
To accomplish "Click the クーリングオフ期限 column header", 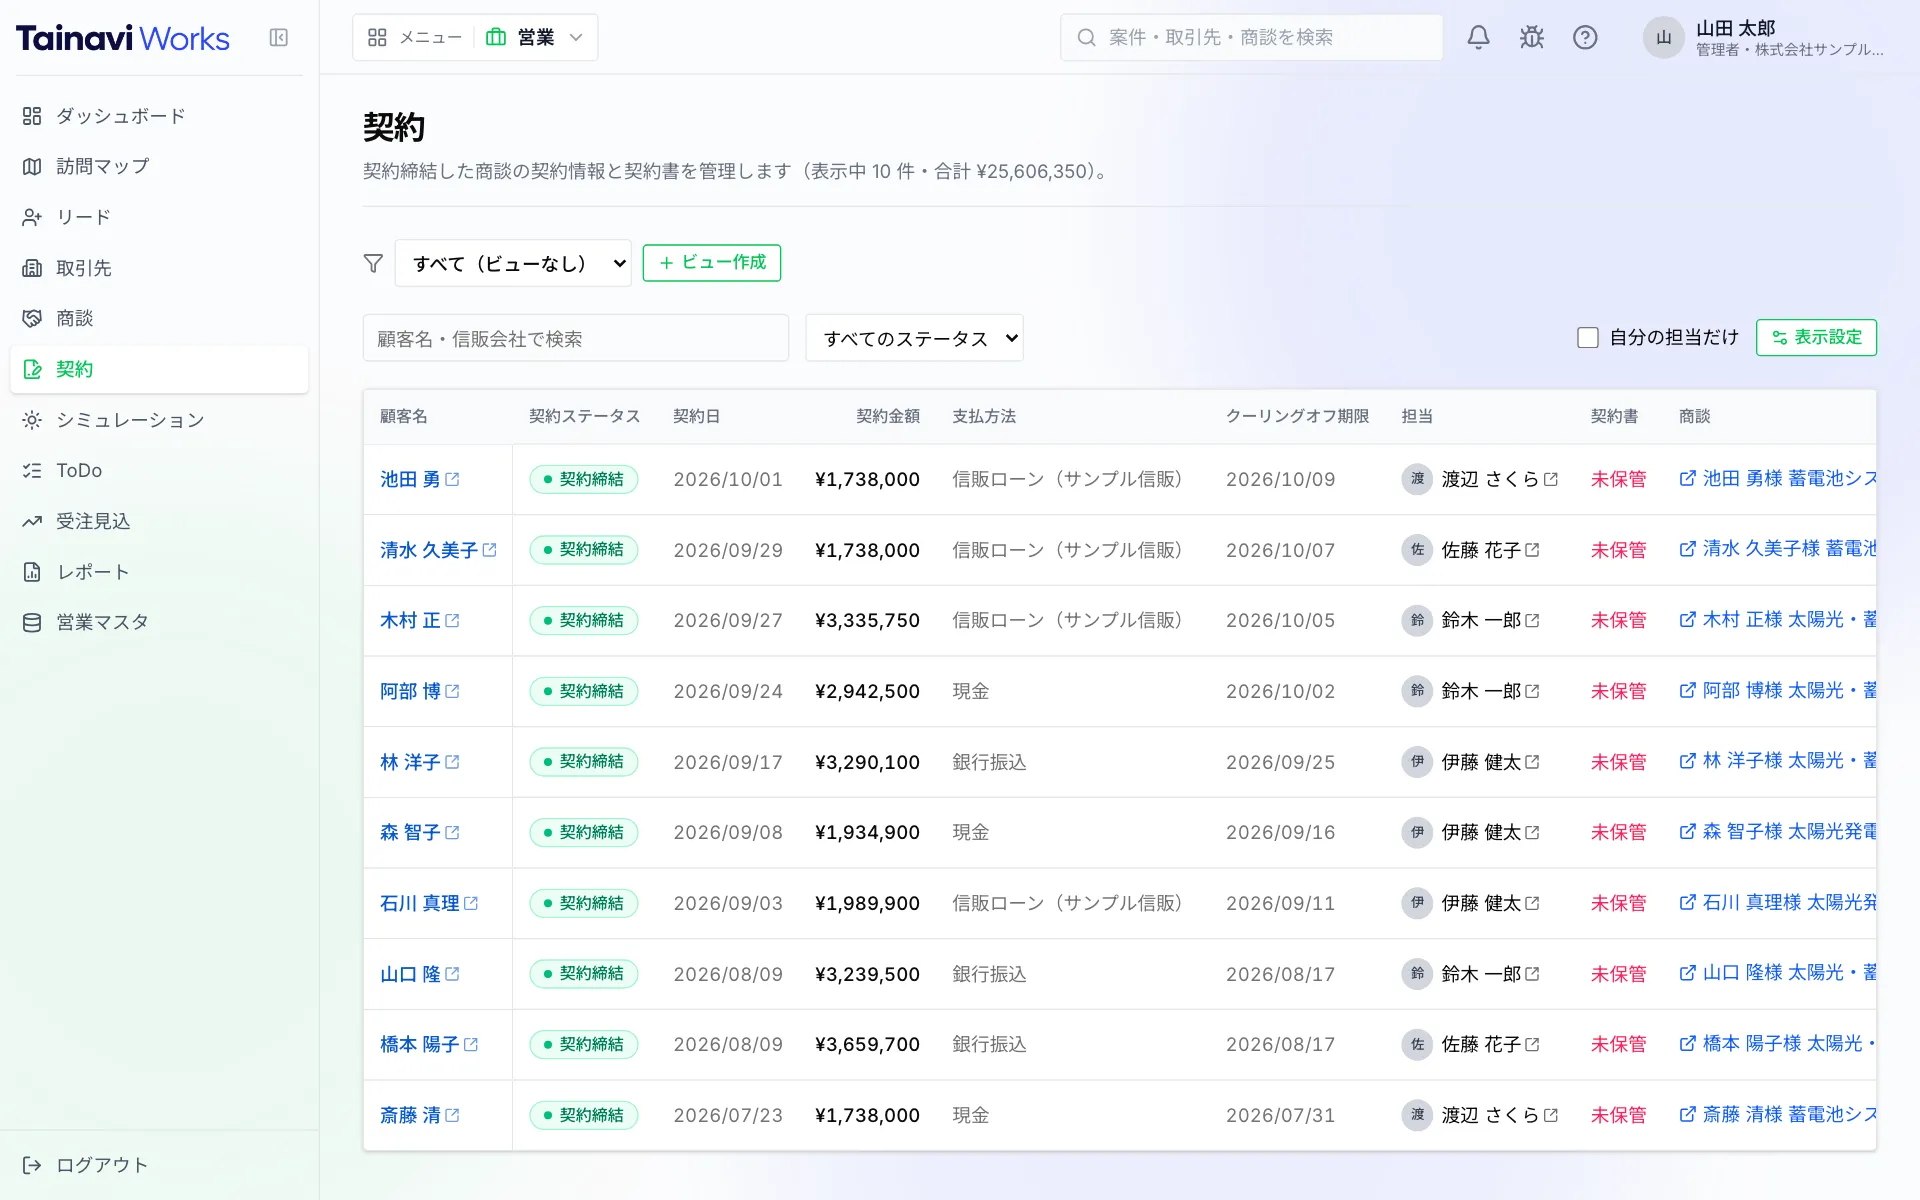I will tap(1297, 416).
